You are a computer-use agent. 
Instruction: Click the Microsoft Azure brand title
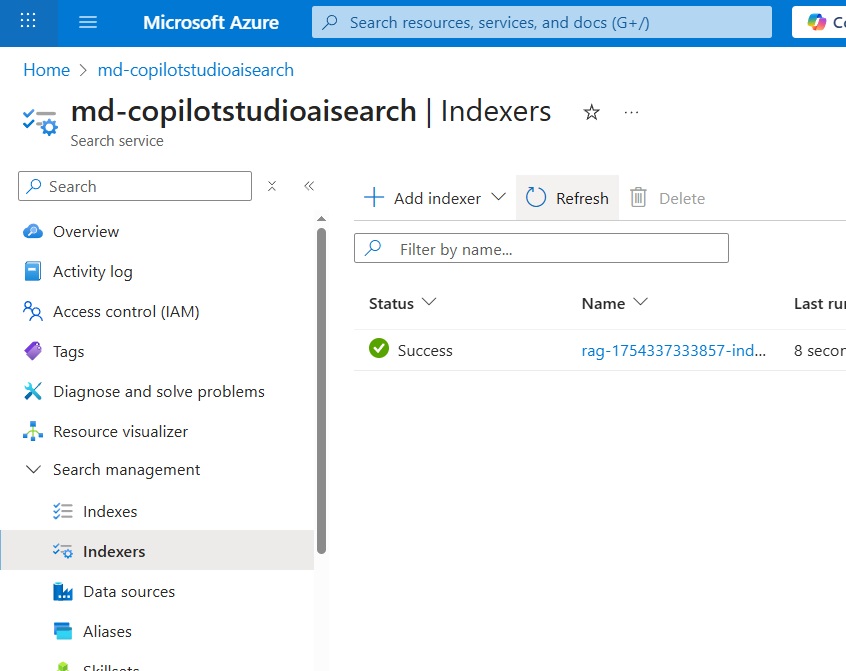(x=211, y=22)
